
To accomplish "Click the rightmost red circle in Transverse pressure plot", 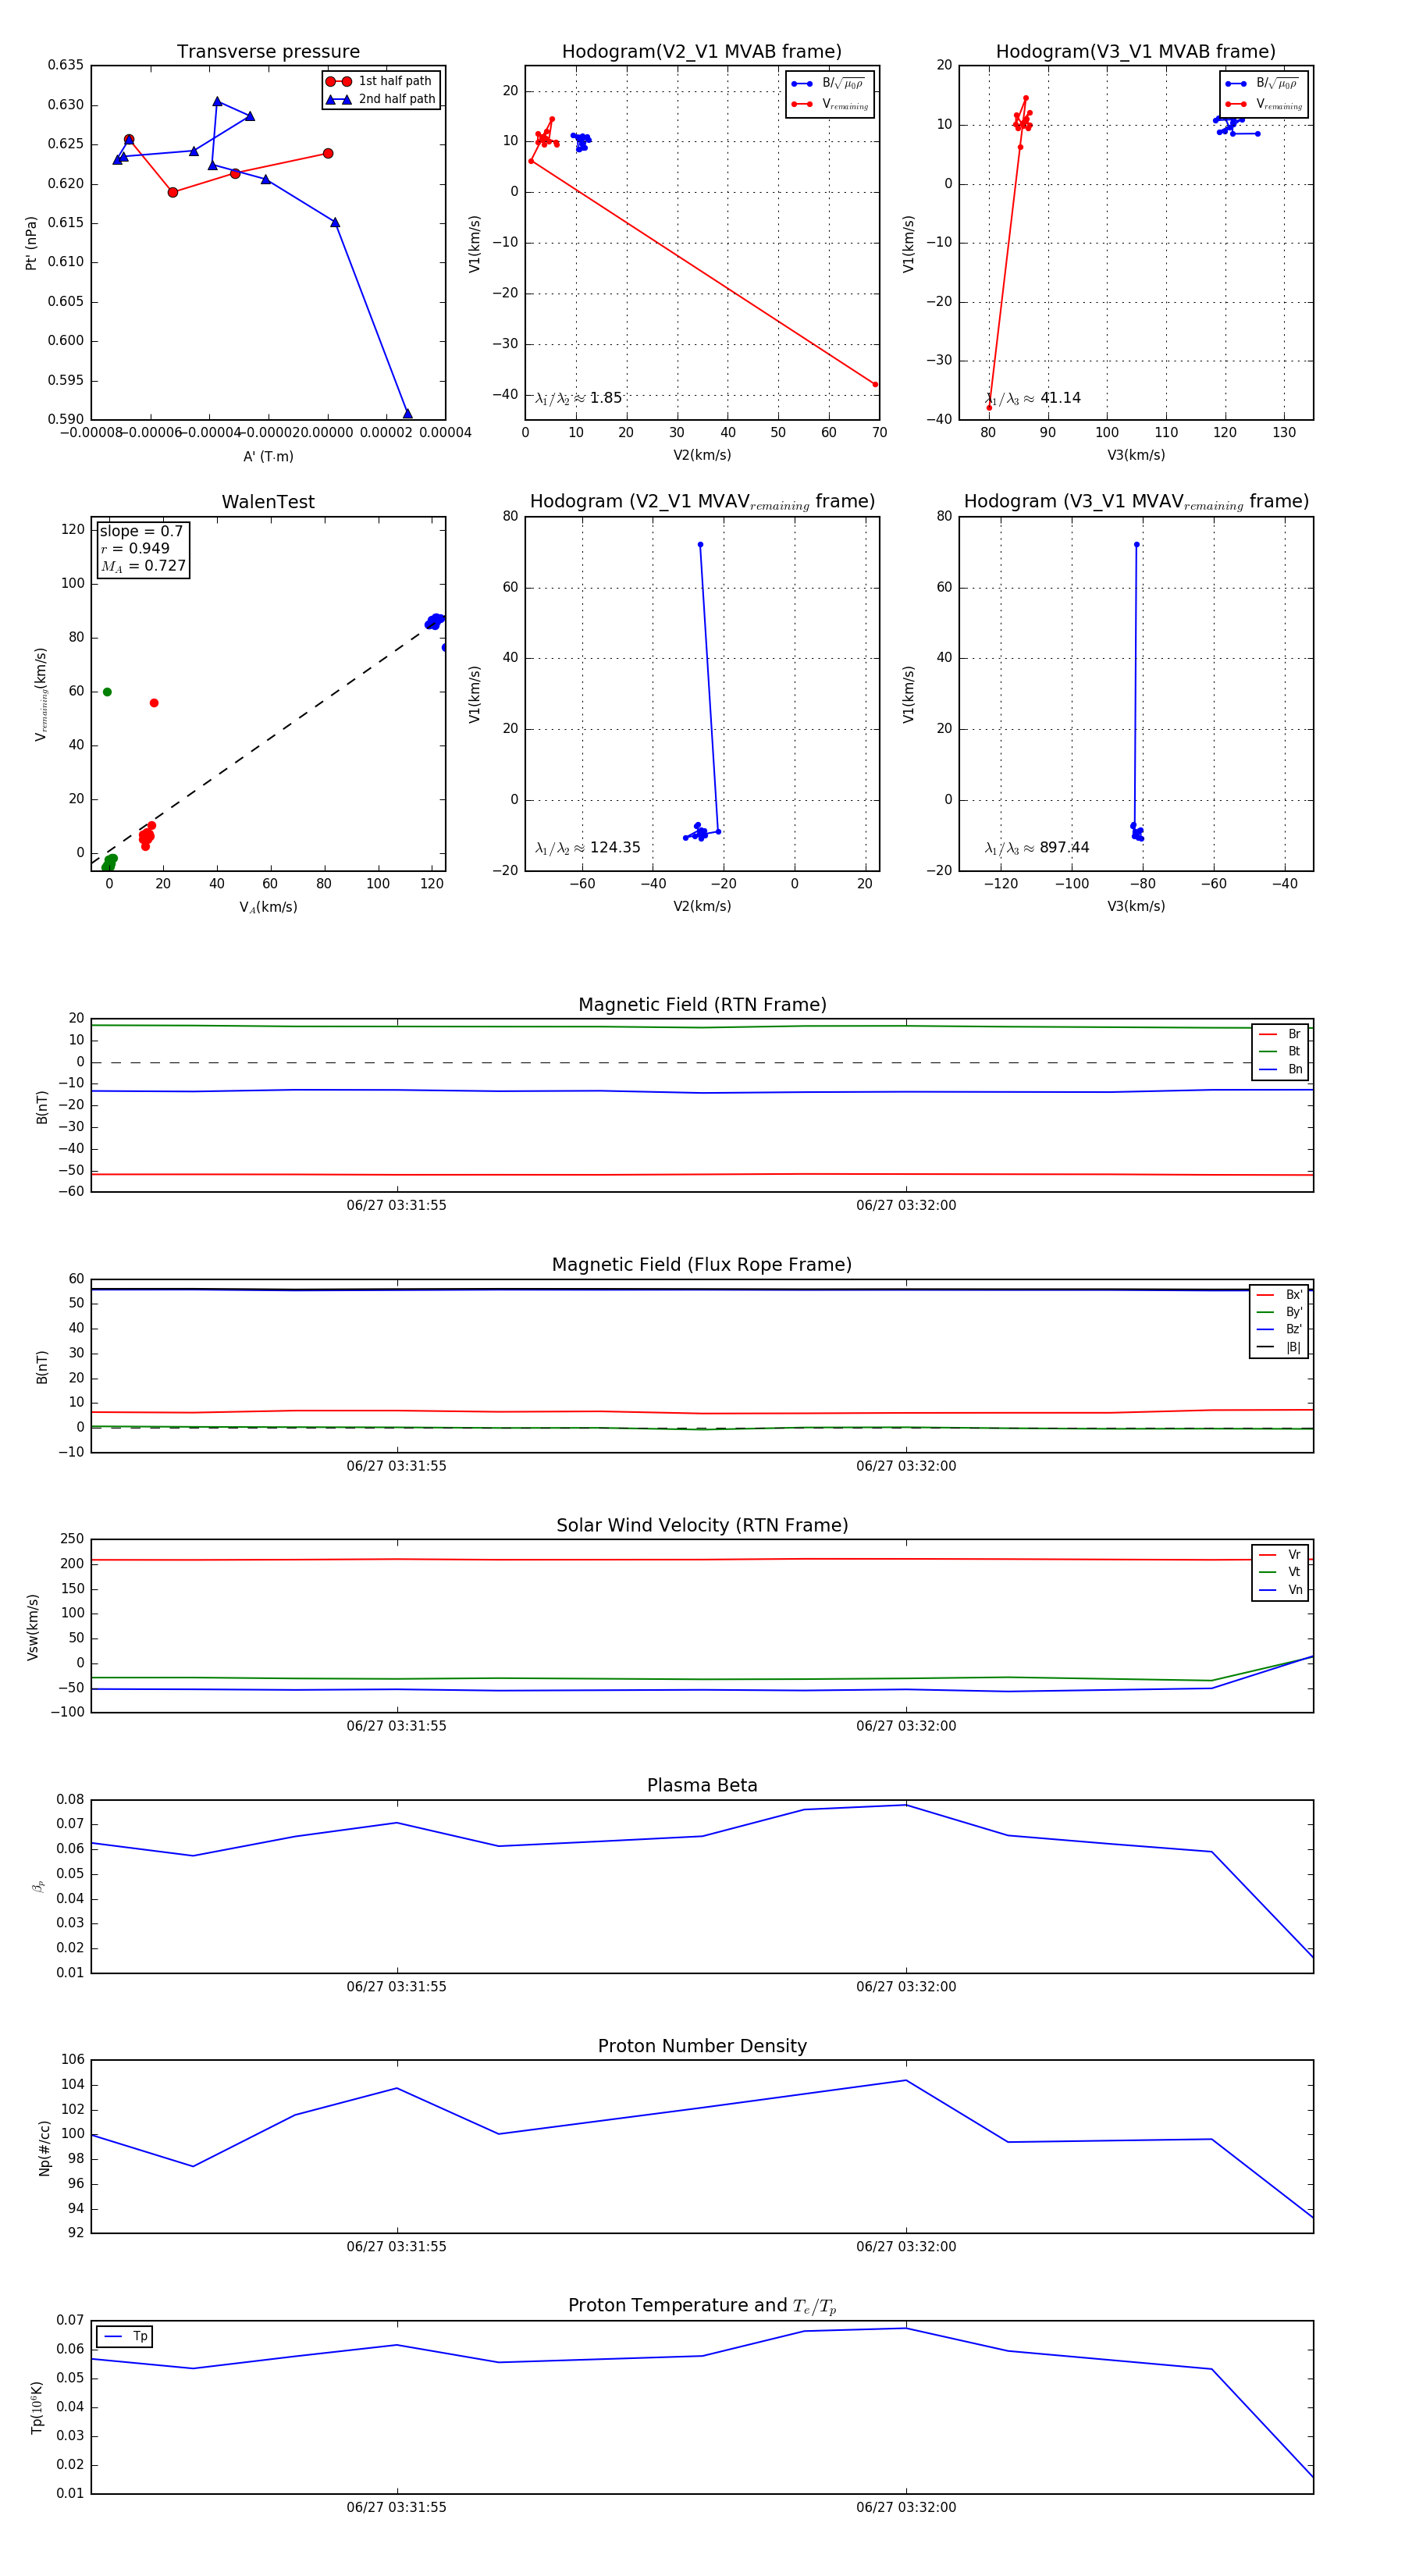I will [328, 153].
